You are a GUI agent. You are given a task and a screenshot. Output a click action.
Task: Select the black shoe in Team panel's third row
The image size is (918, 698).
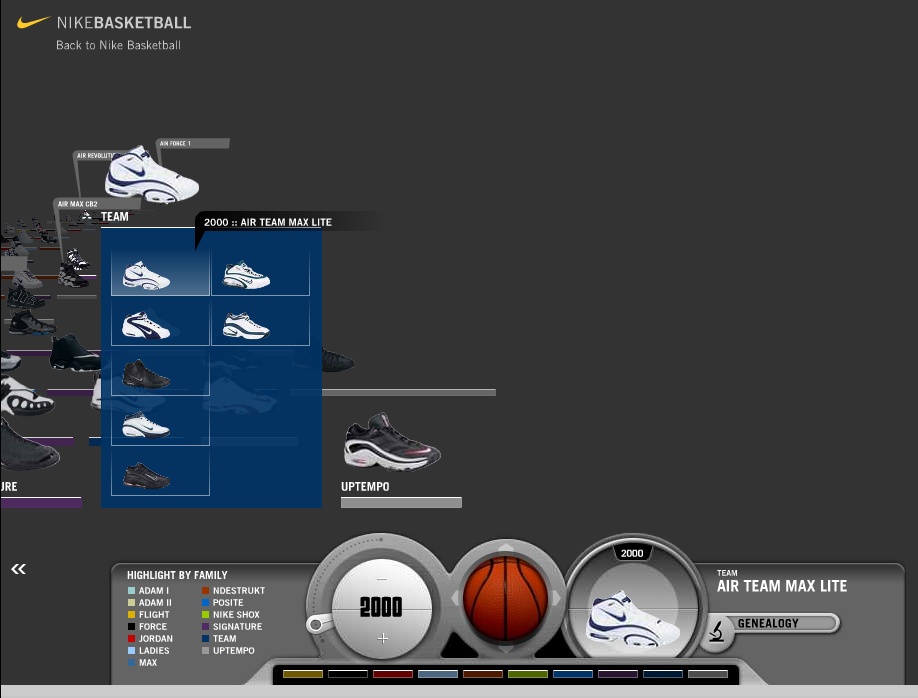click(160, 372)
